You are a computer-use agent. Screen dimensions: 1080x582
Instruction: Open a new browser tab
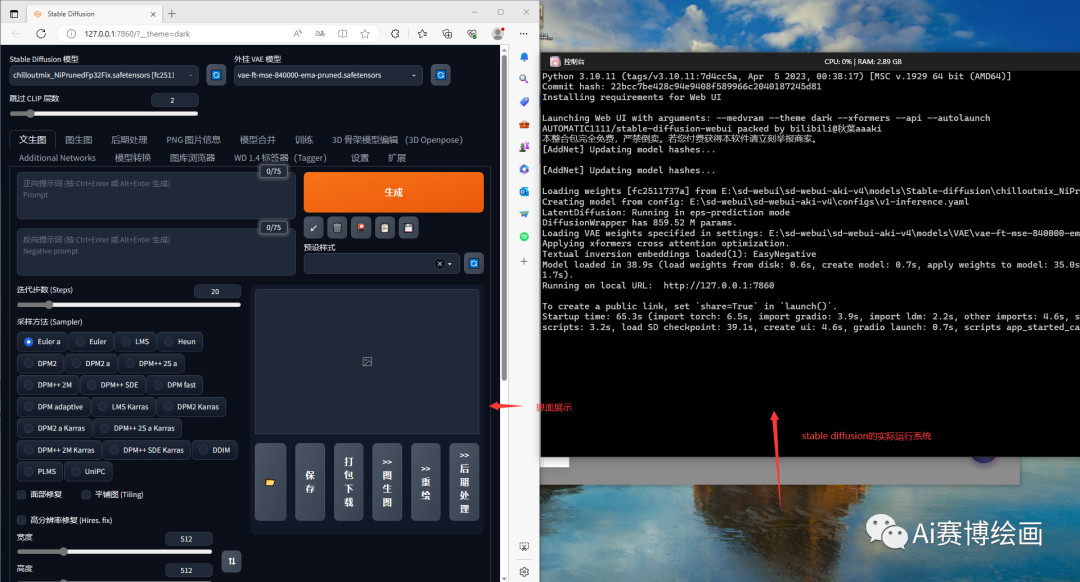click(172, 13)
